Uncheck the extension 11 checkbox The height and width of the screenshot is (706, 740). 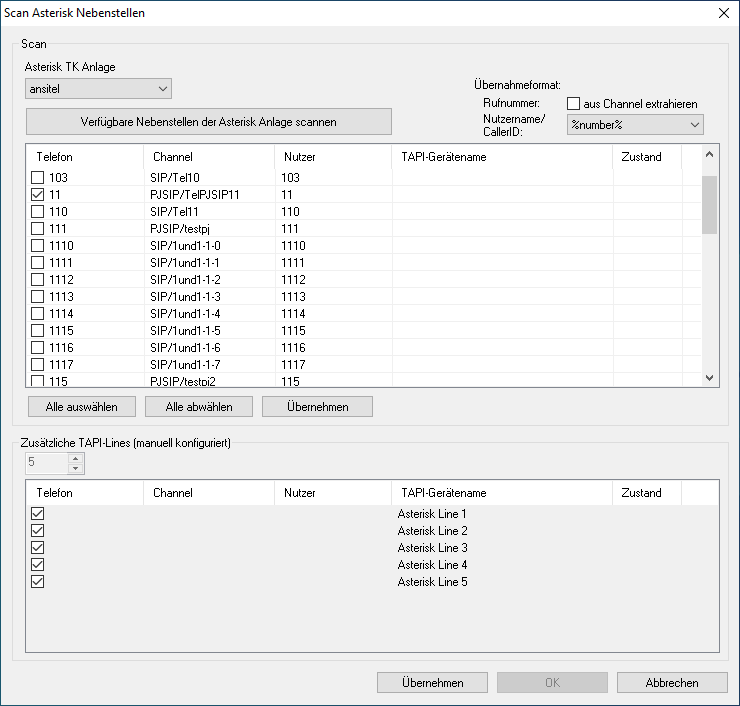pyautogui.click(x=38, y=194)
